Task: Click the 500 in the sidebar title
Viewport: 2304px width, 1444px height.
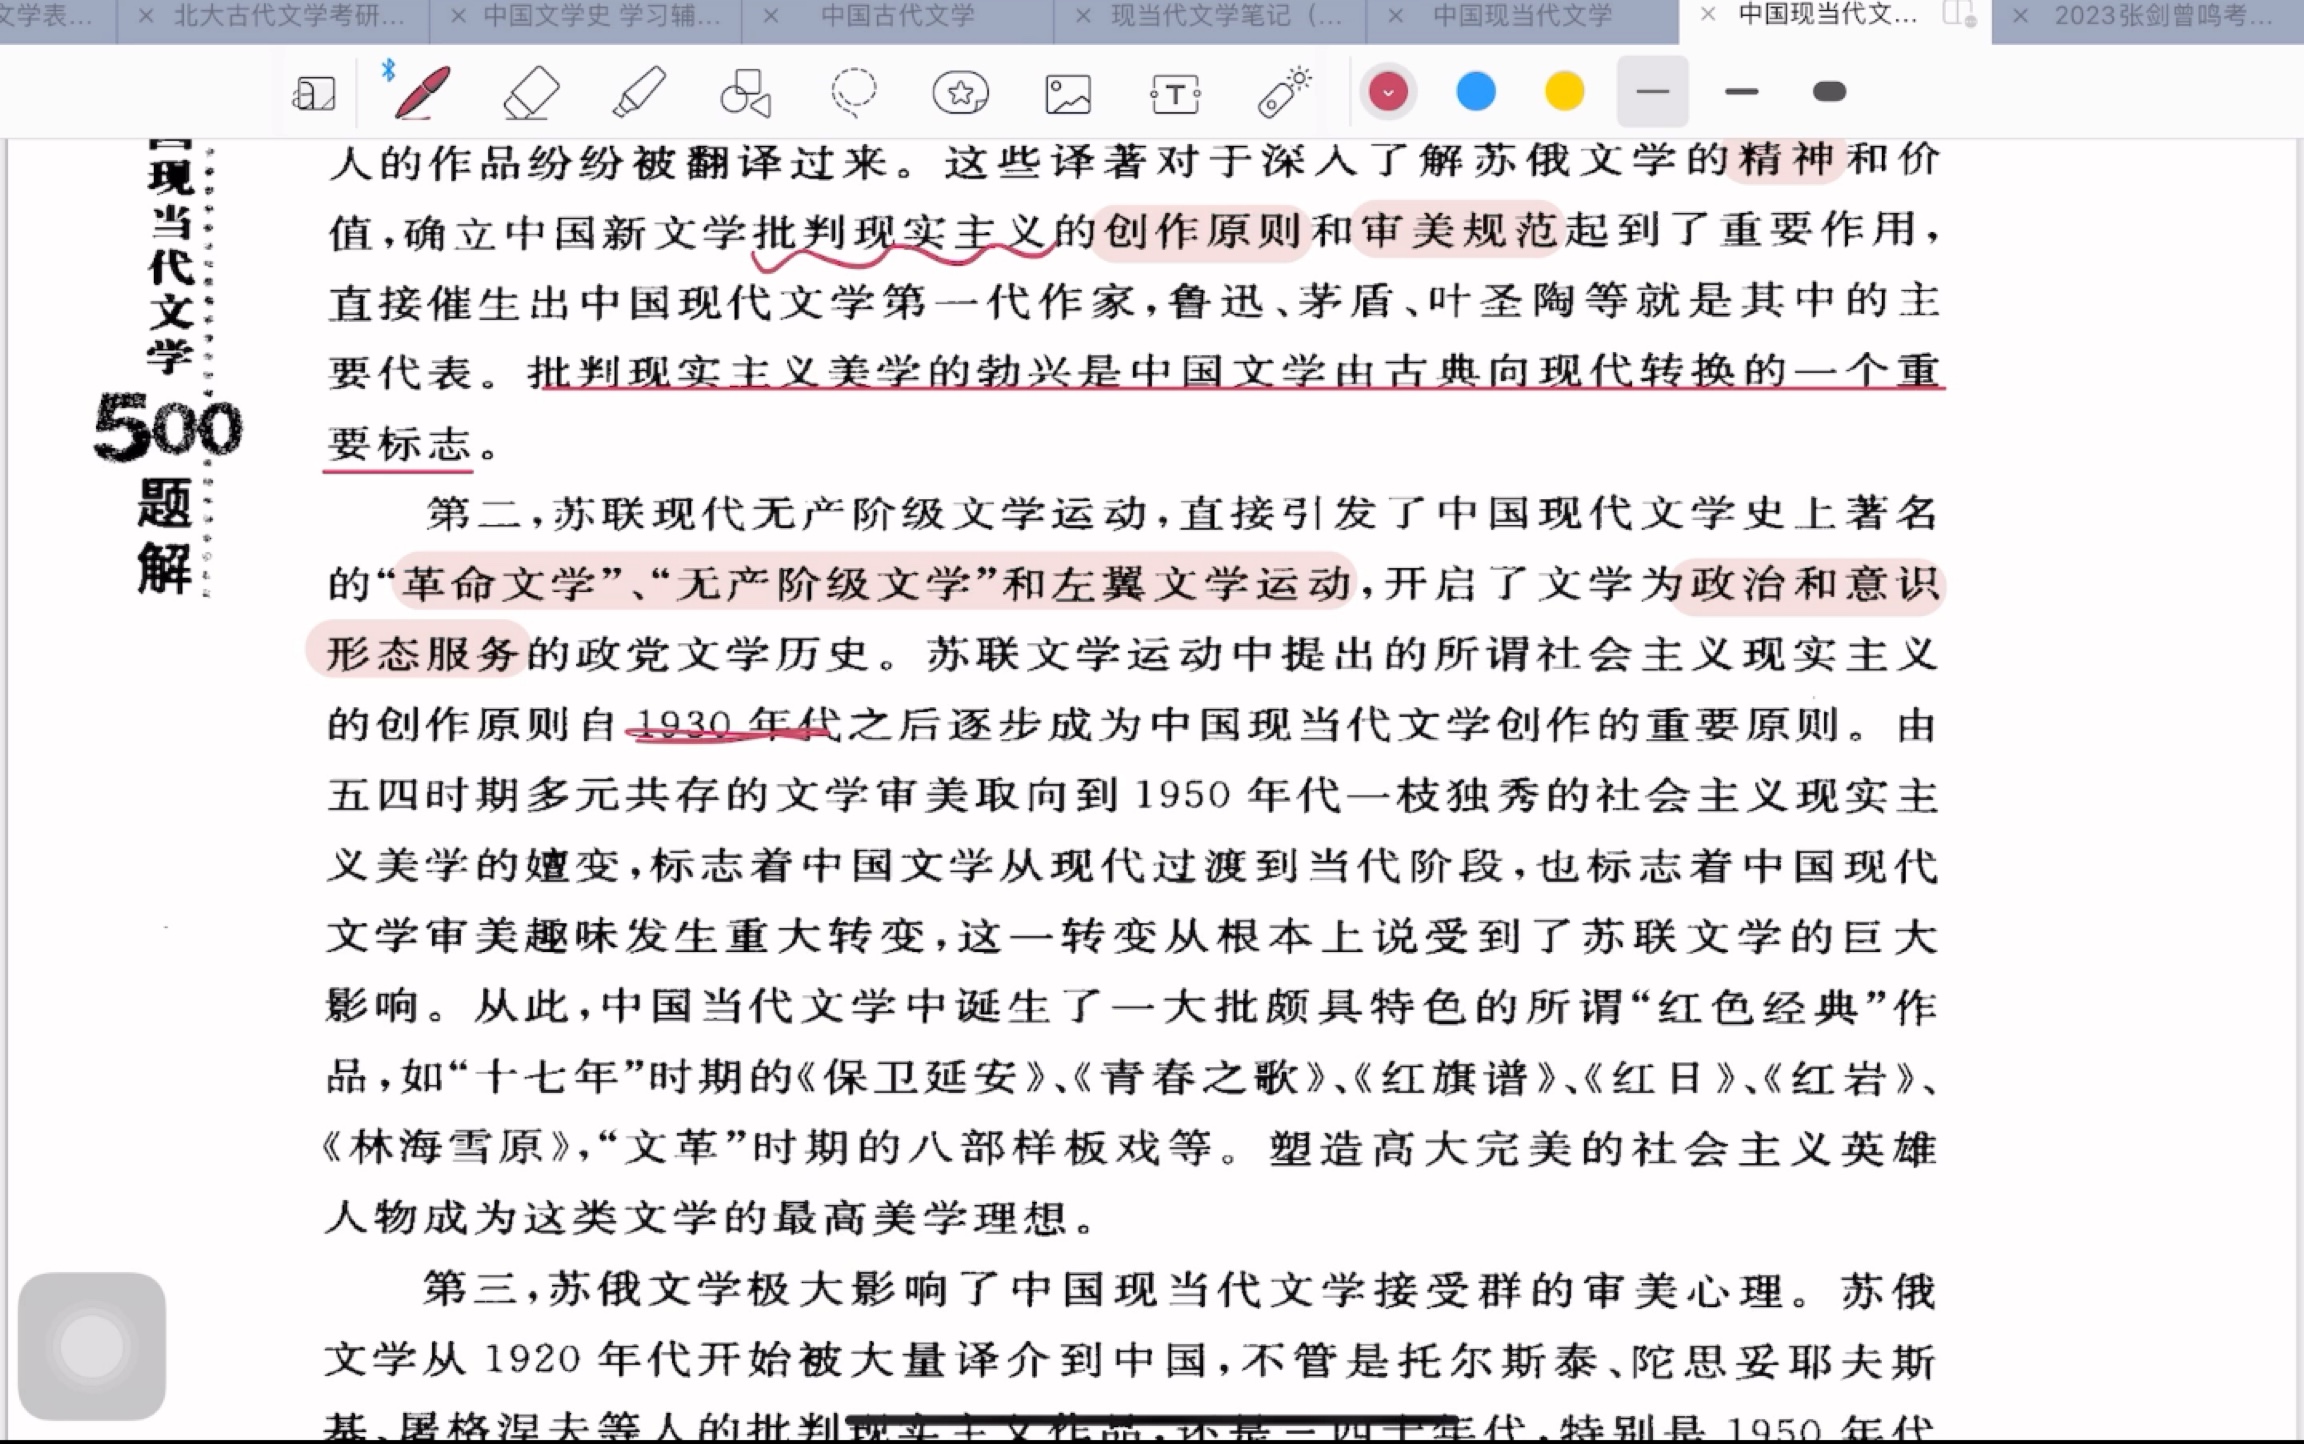Action: tap(168, 428)
